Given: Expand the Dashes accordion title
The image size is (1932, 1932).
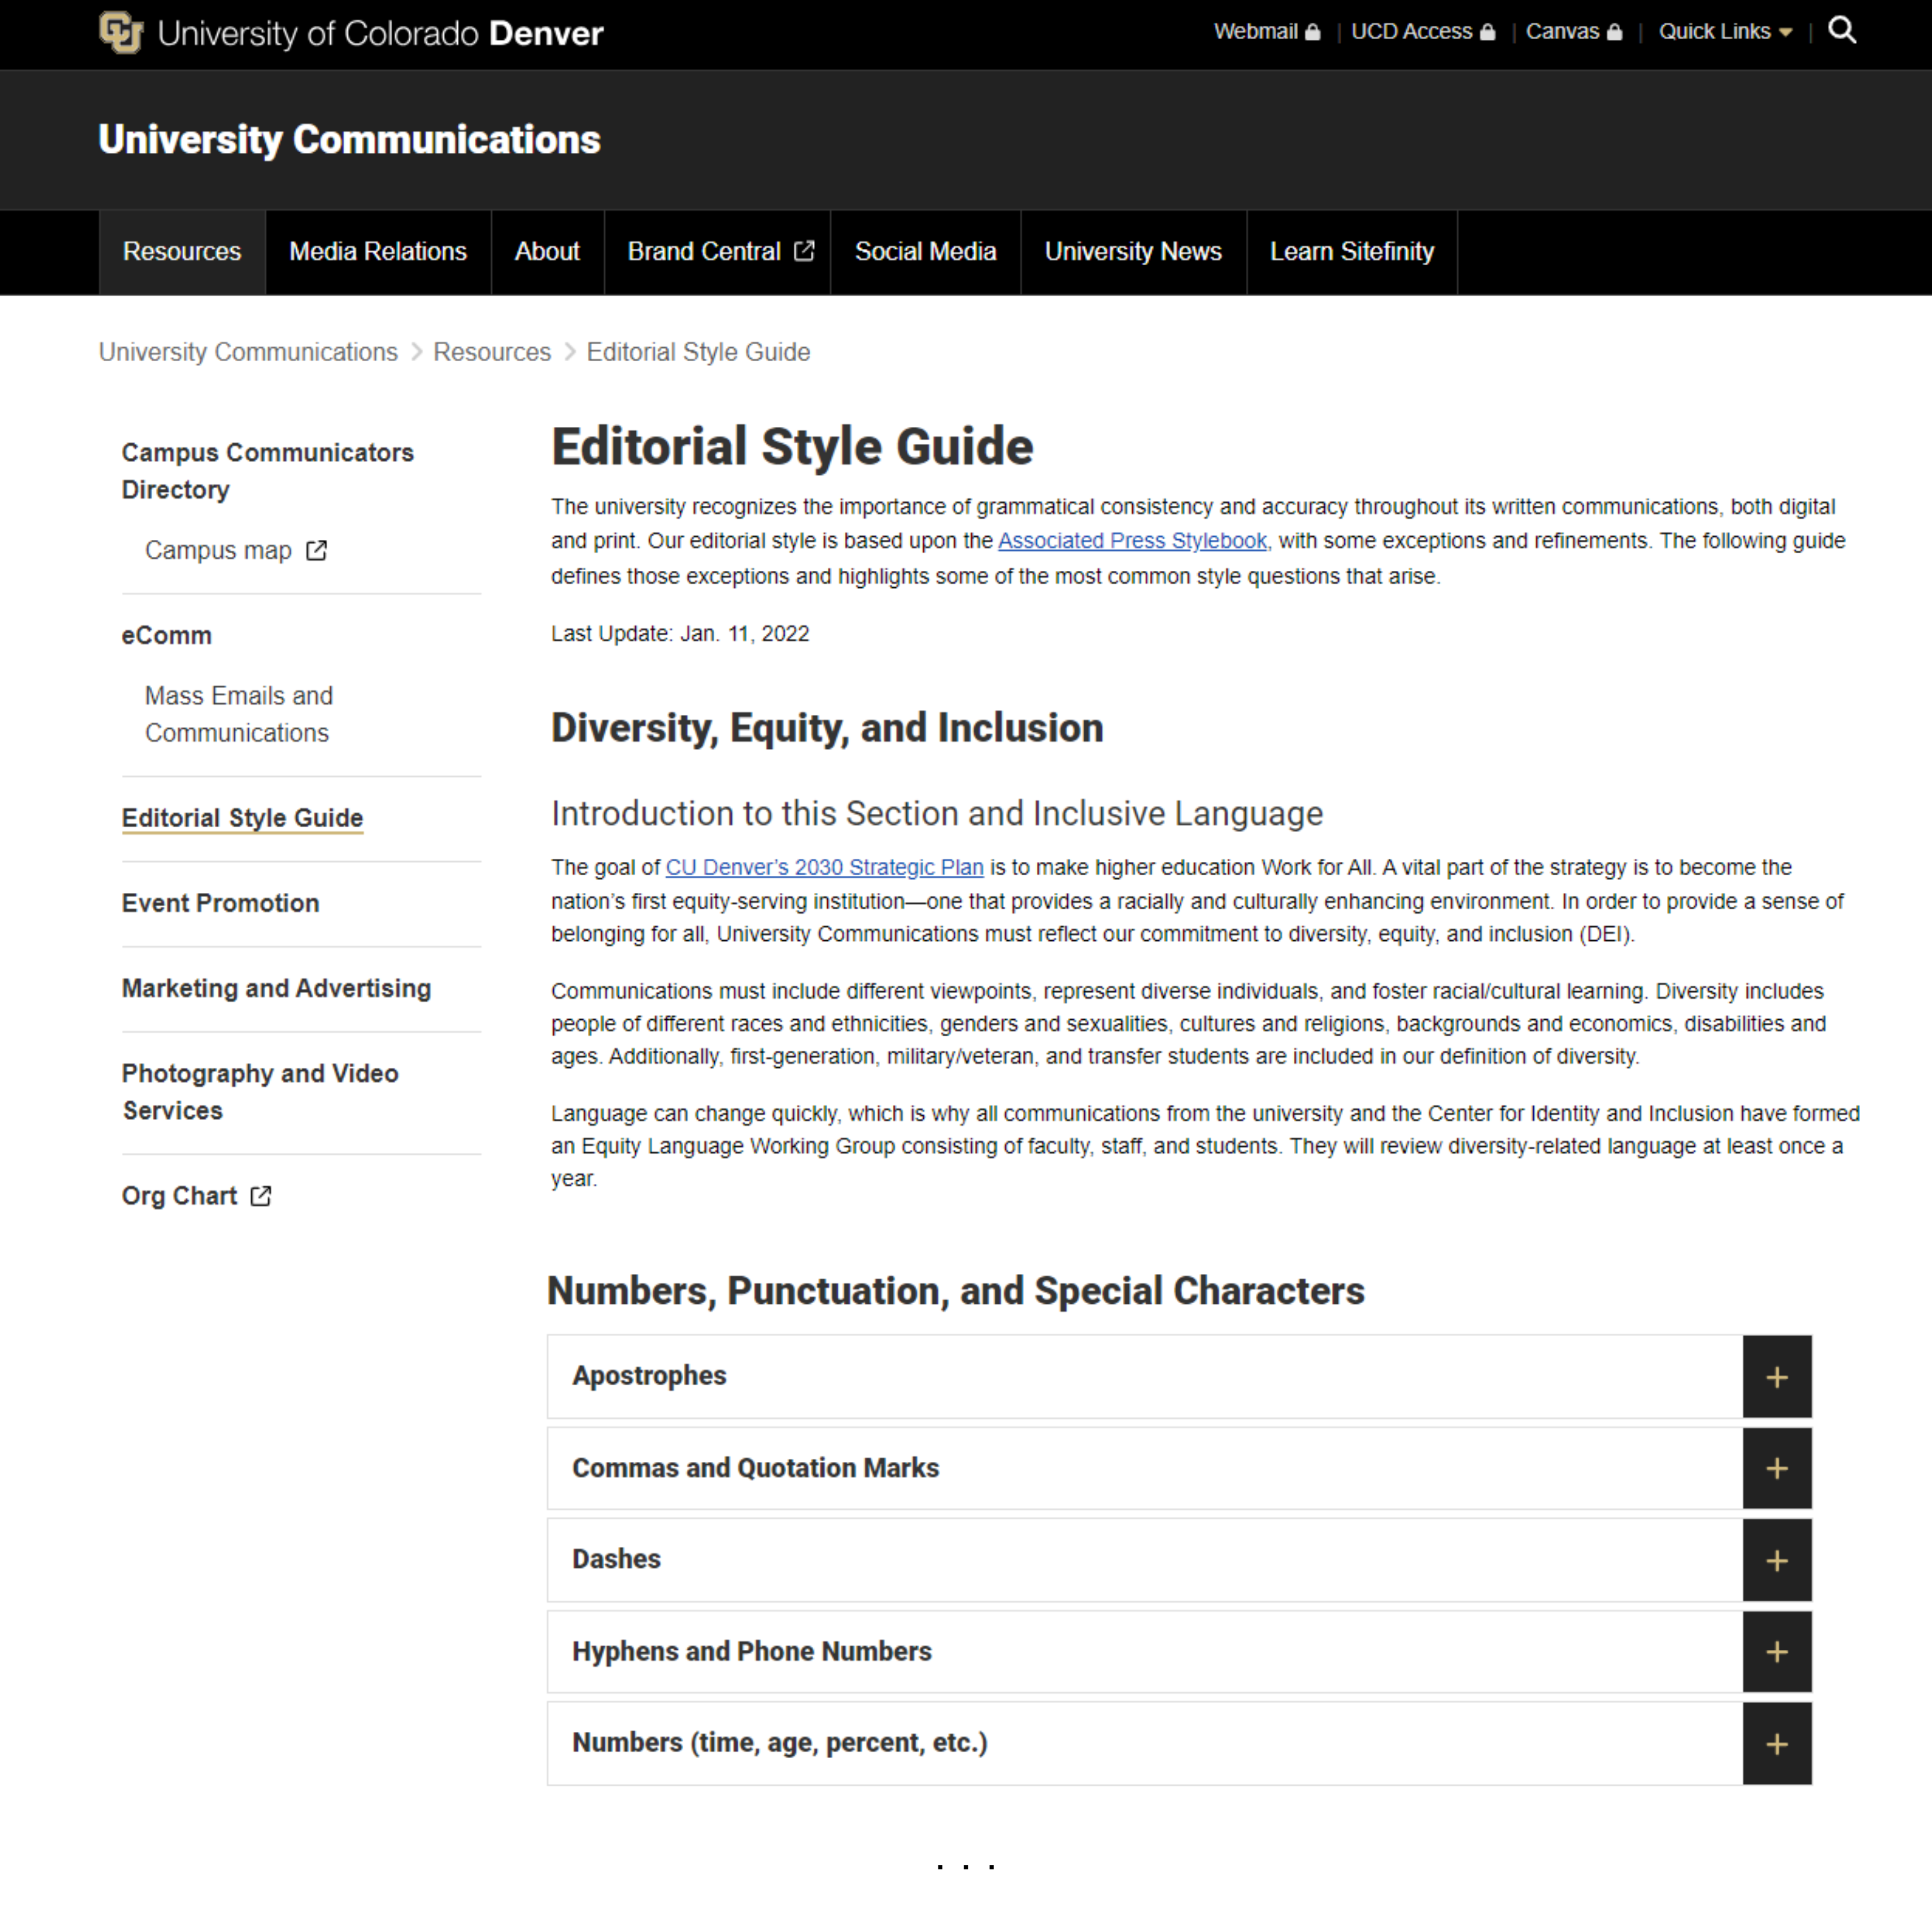Looking at the screenshot, I should click(x=616, y=1559).
